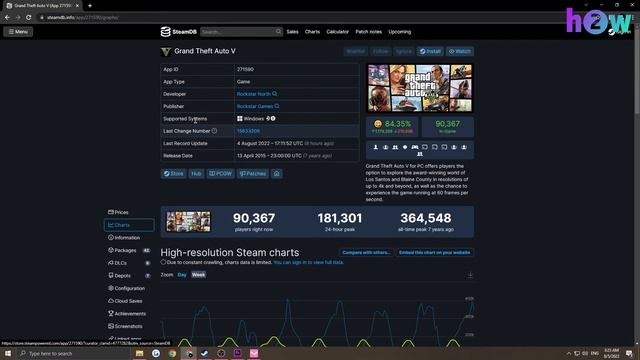Click Embed this chart button
Image resolution: width=640 pixels, height=360 pixels.
435,253
